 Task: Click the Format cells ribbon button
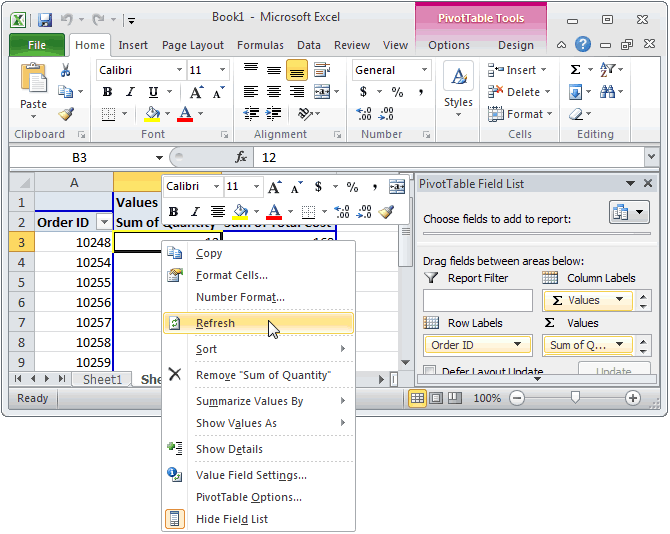(x=520, y=114)
